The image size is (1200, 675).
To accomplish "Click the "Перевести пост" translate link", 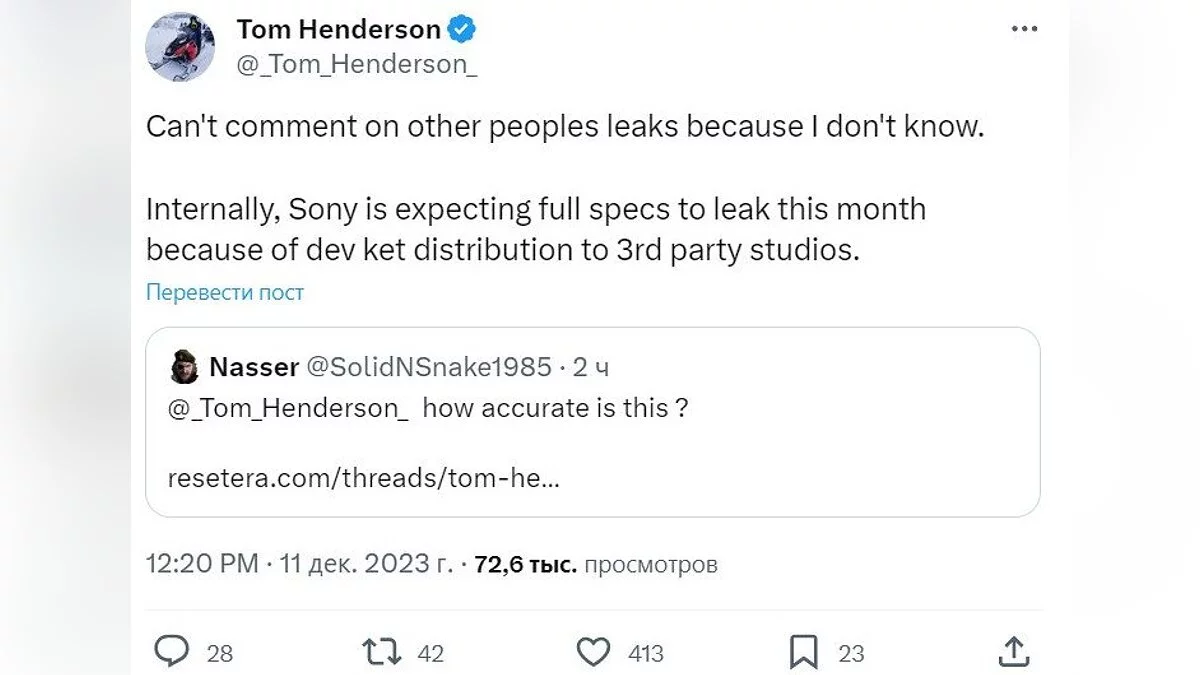I will coord(225,292).
